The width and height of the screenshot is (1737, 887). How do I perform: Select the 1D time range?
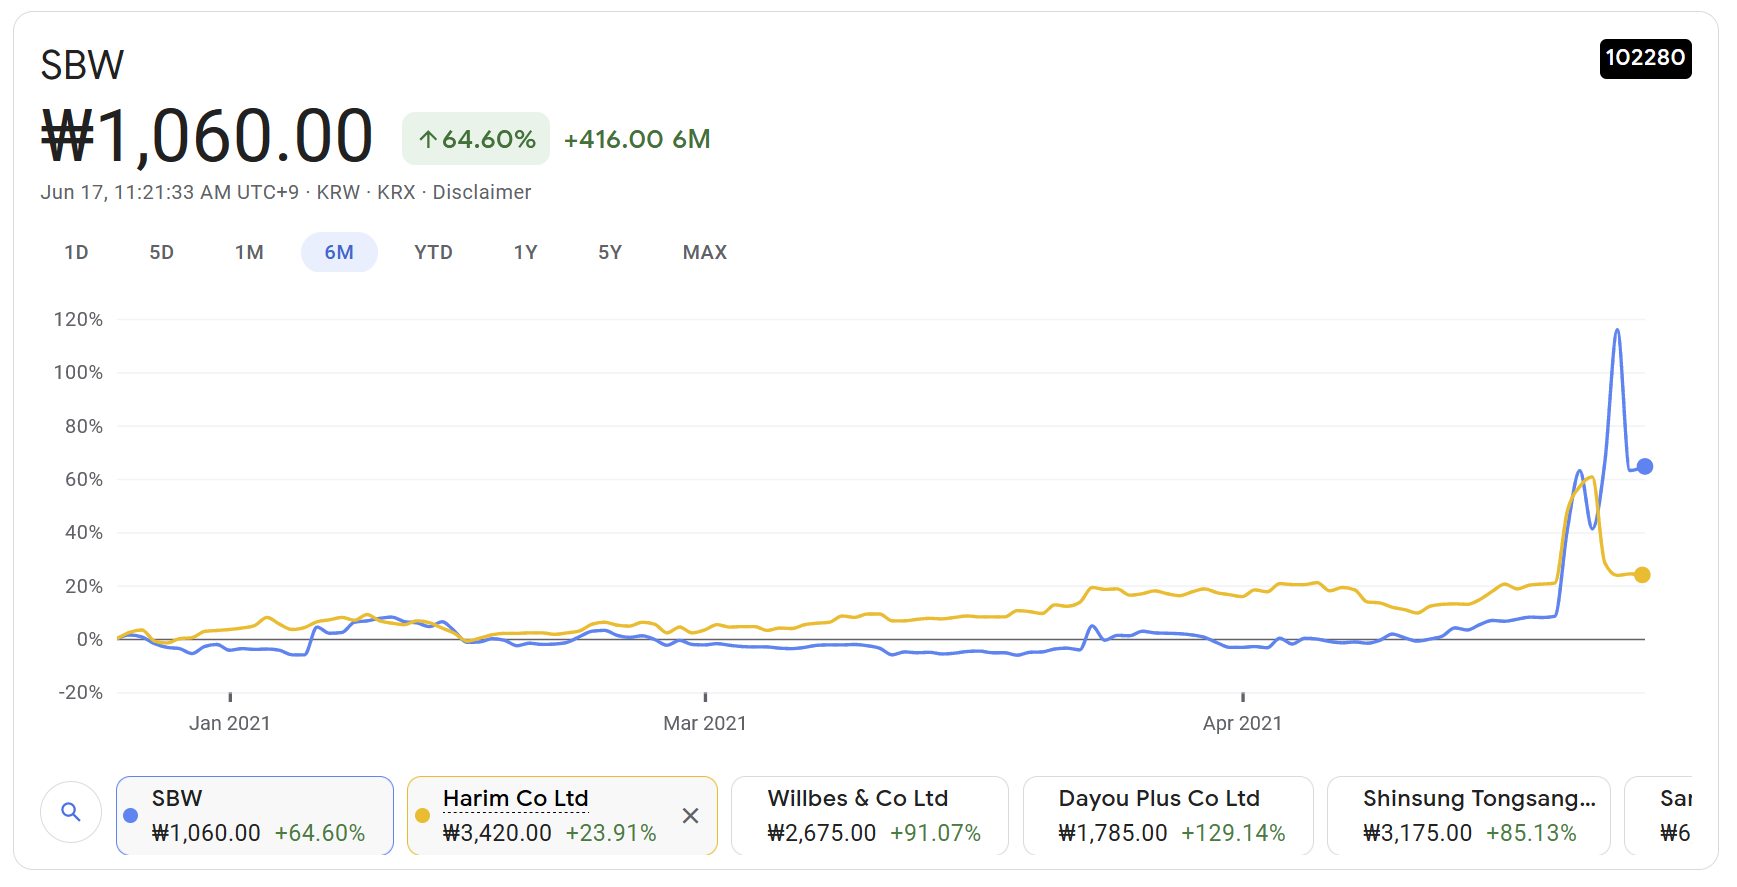tap(76, 253)
